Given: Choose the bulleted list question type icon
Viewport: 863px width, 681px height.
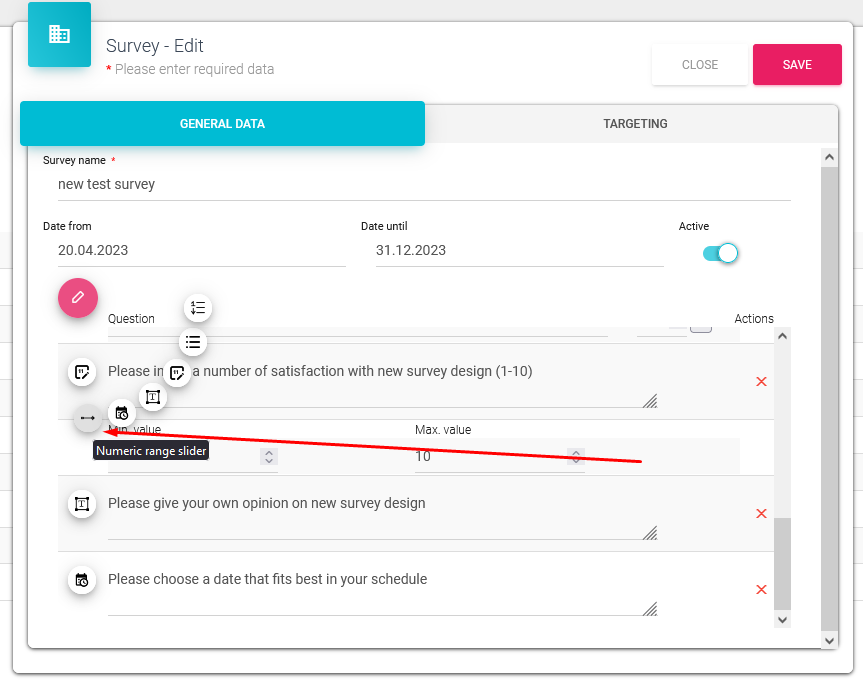Looking at the screenshot, I should coord(193,342).
